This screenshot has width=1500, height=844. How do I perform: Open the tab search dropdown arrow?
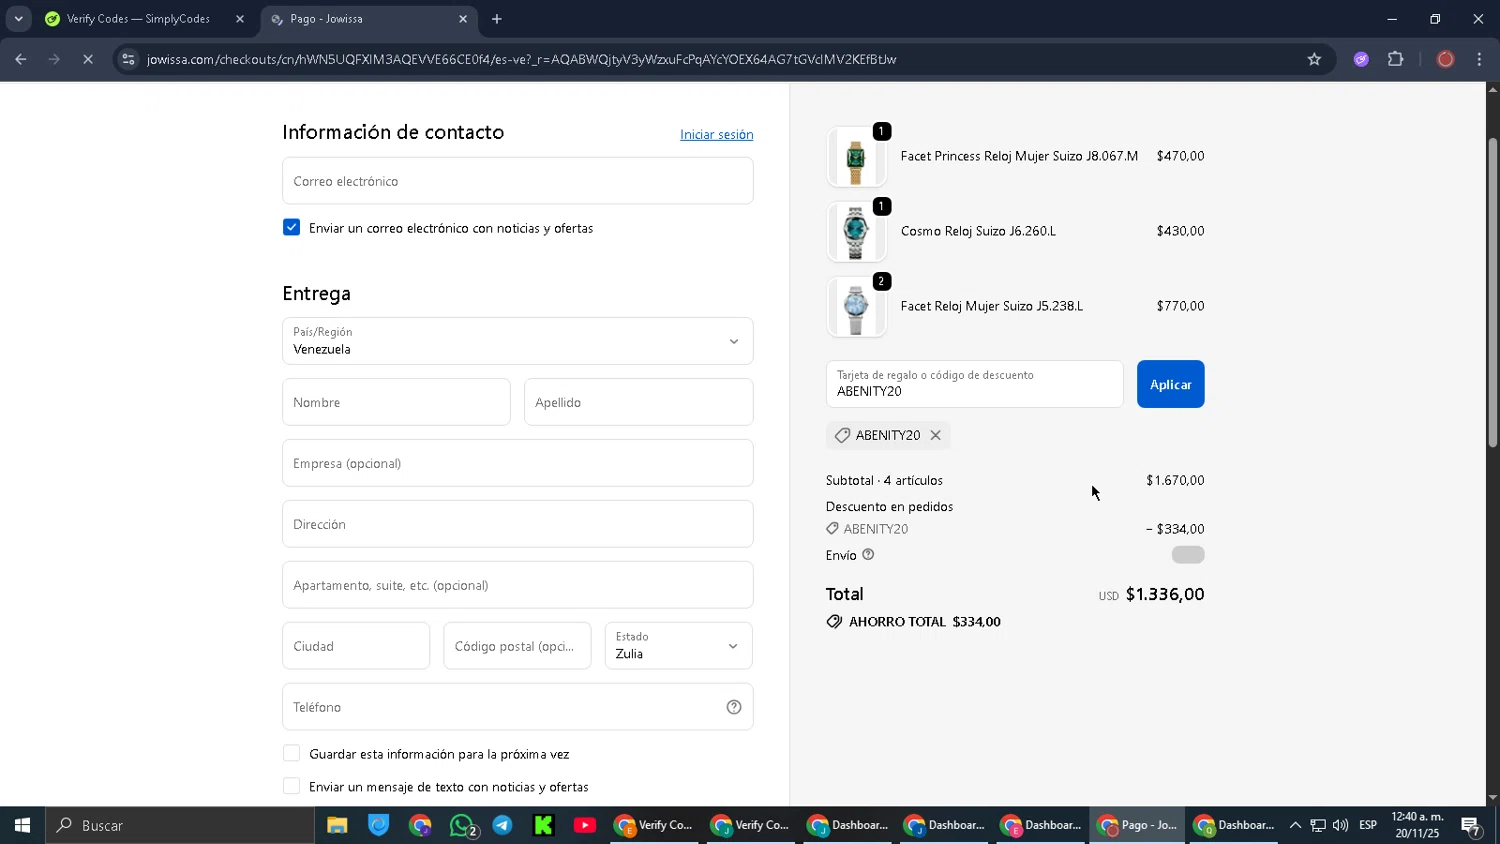pyautogui.click(x=18, y=19)
